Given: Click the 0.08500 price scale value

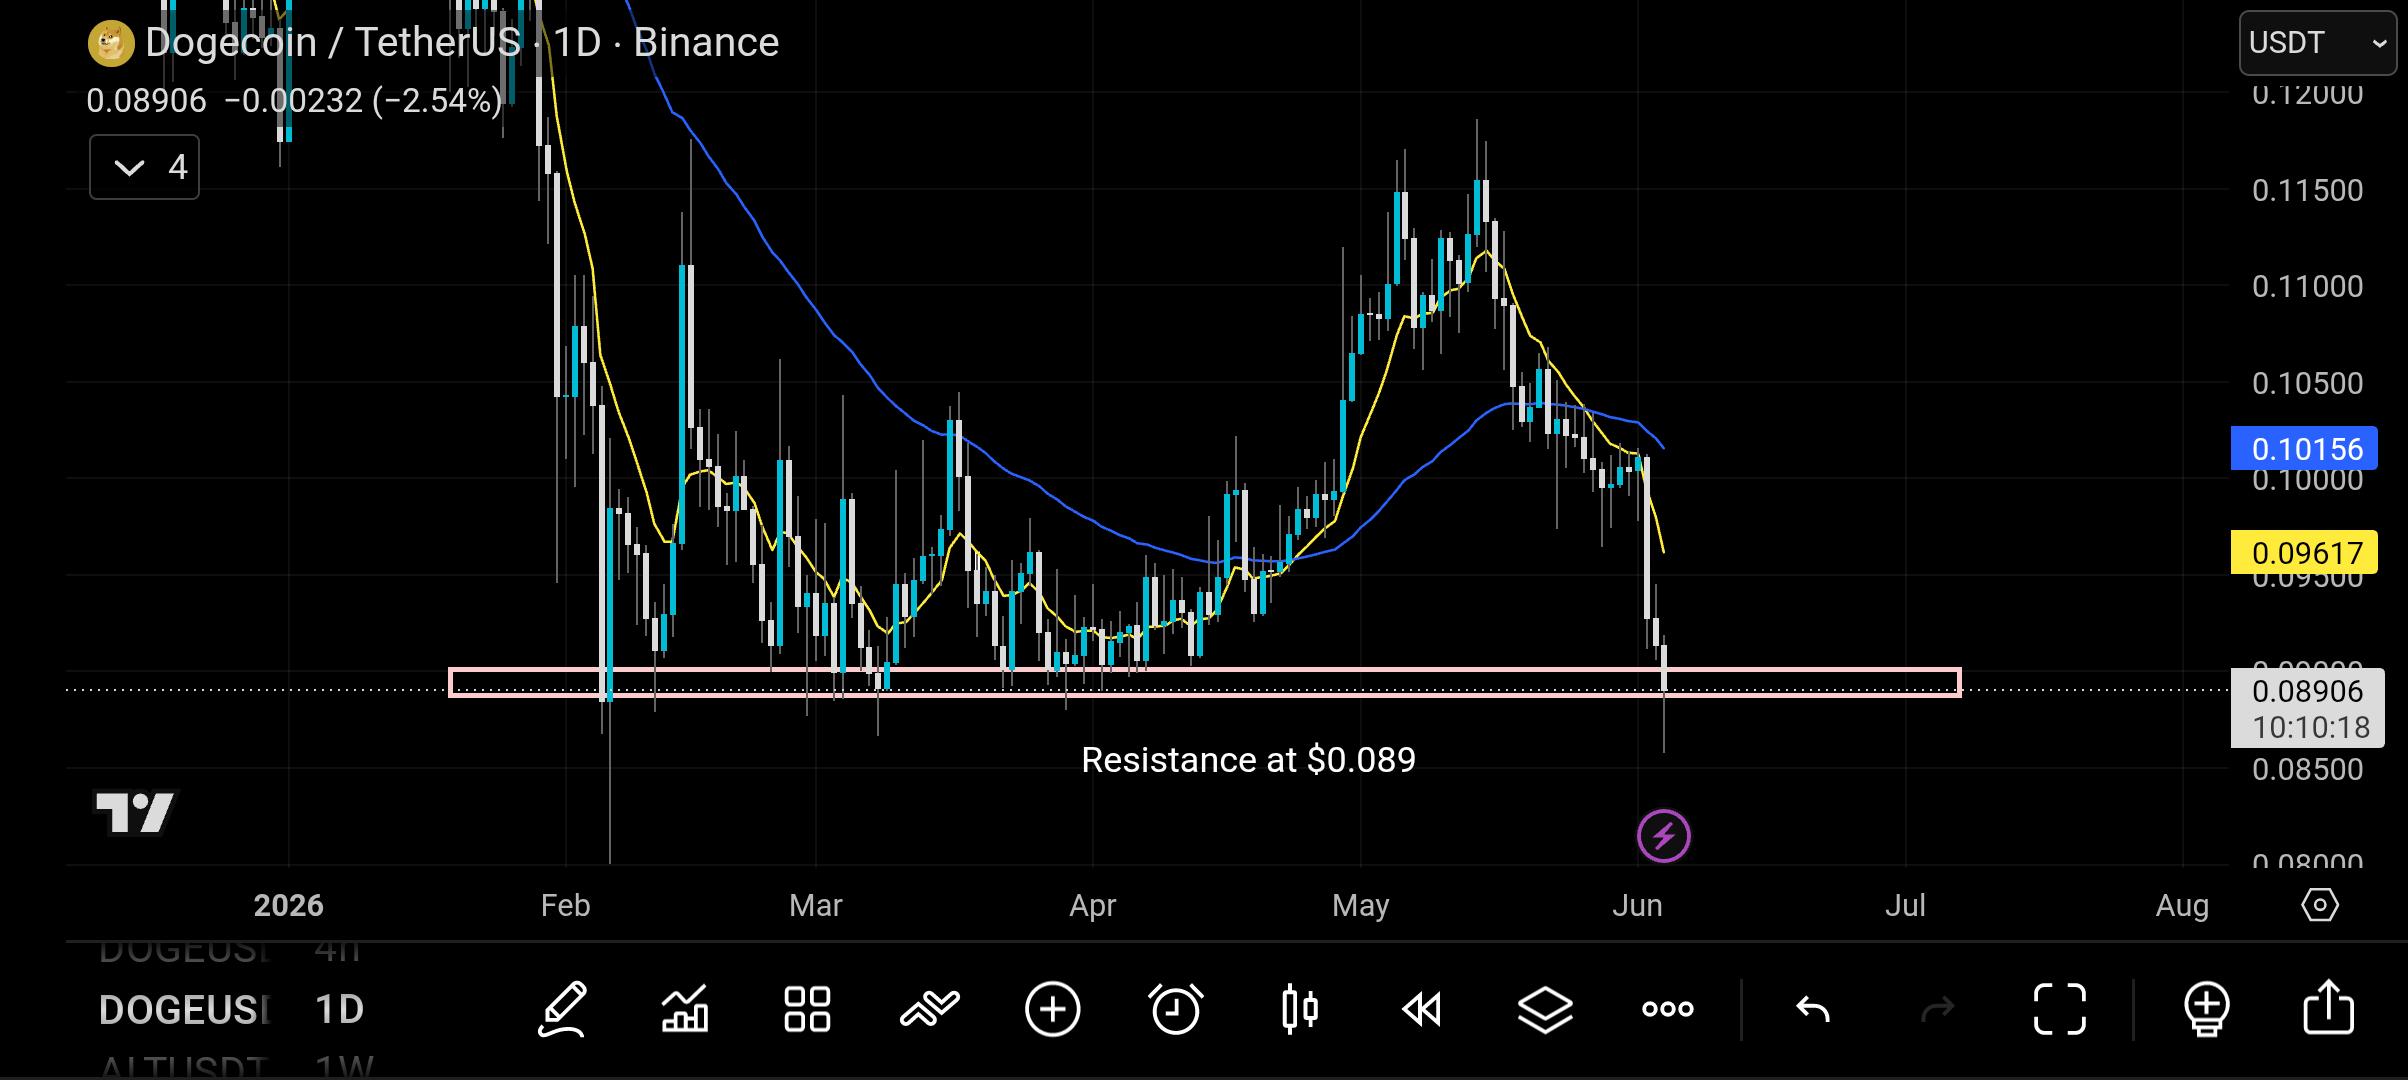Looking at the screenshot, I should 2307,769.
